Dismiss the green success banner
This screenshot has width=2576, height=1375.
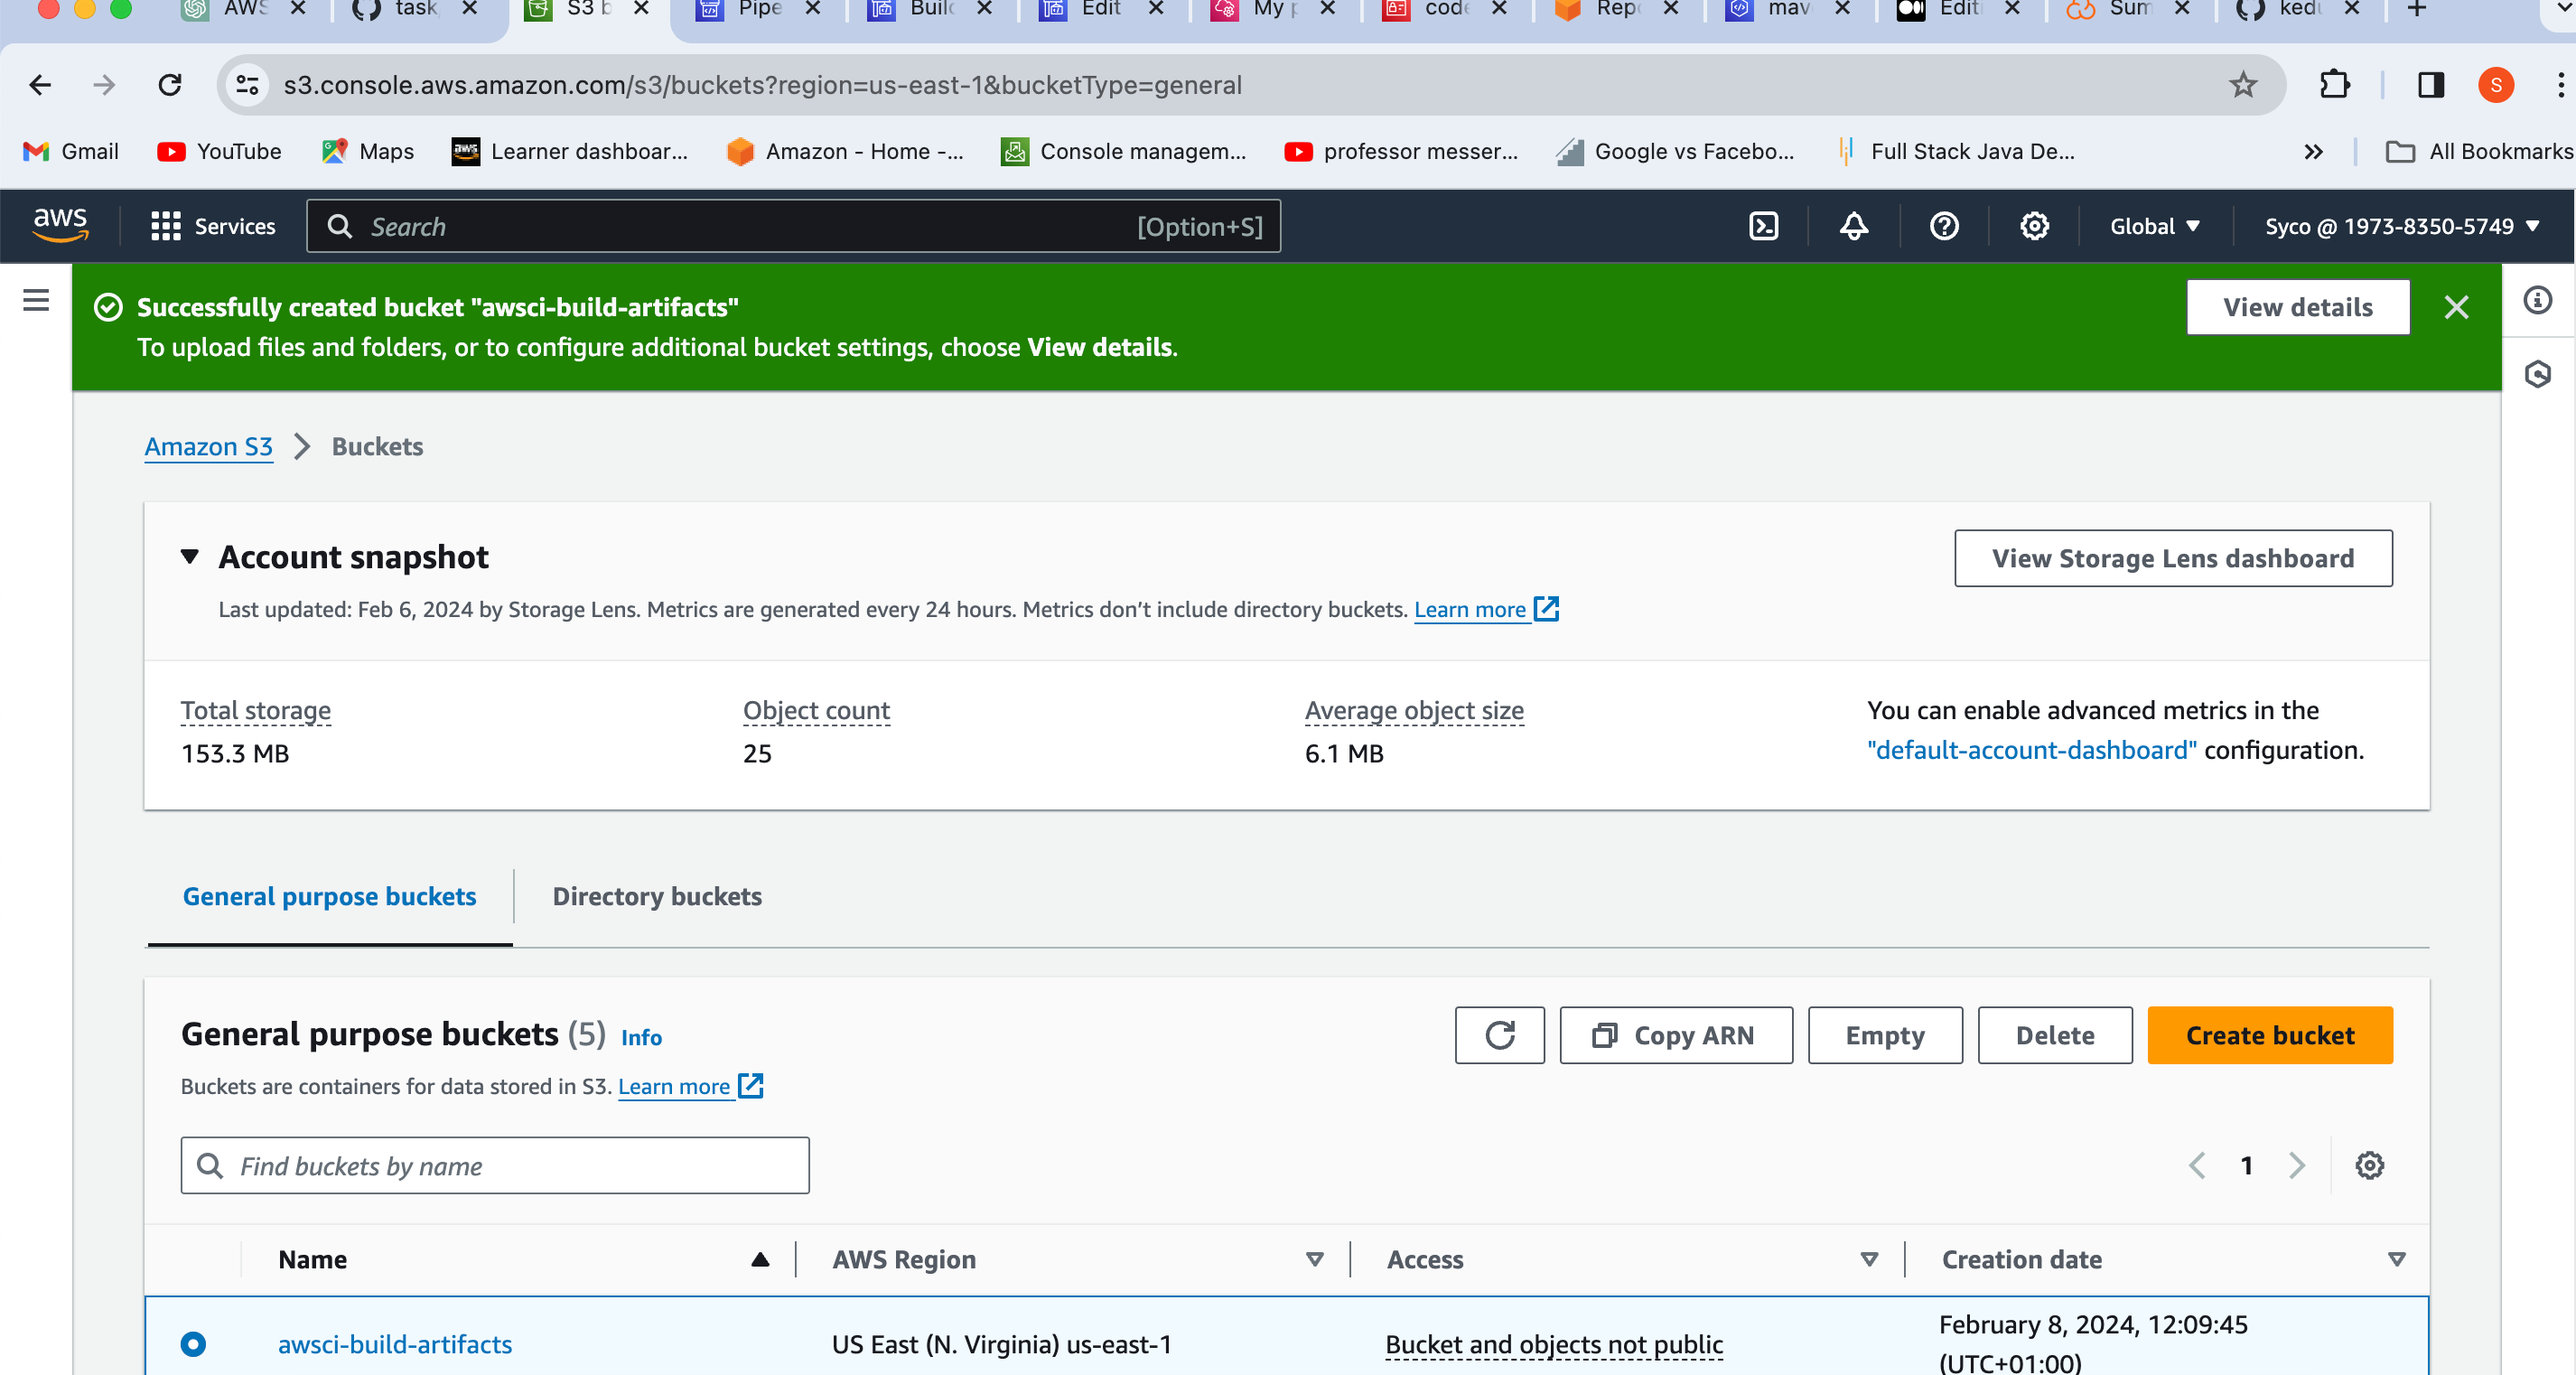pos(2456,307)
